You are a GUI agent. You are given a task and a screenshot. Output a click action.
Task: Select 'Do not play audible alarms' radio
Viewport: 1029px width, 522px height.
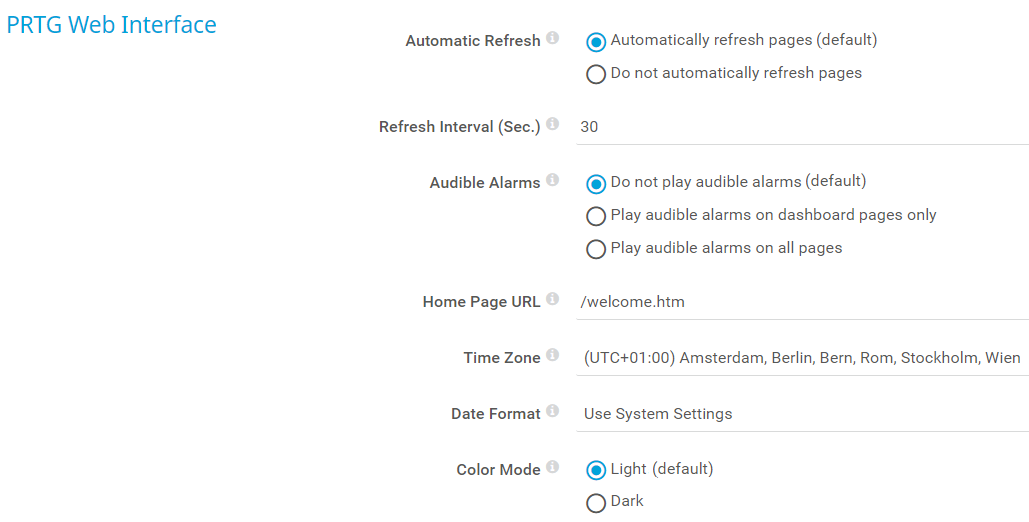coord(596,184)
